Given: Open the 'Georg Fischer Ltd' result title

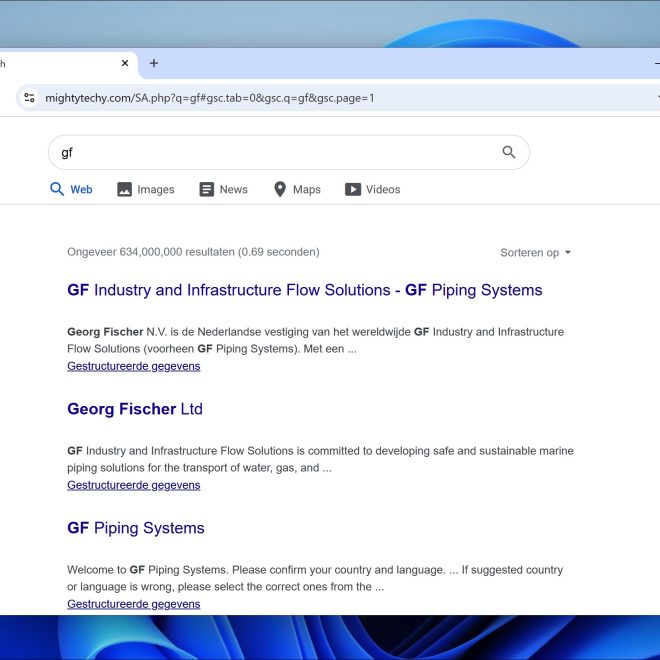Looking at the screenshot, I should click(135, 409).
